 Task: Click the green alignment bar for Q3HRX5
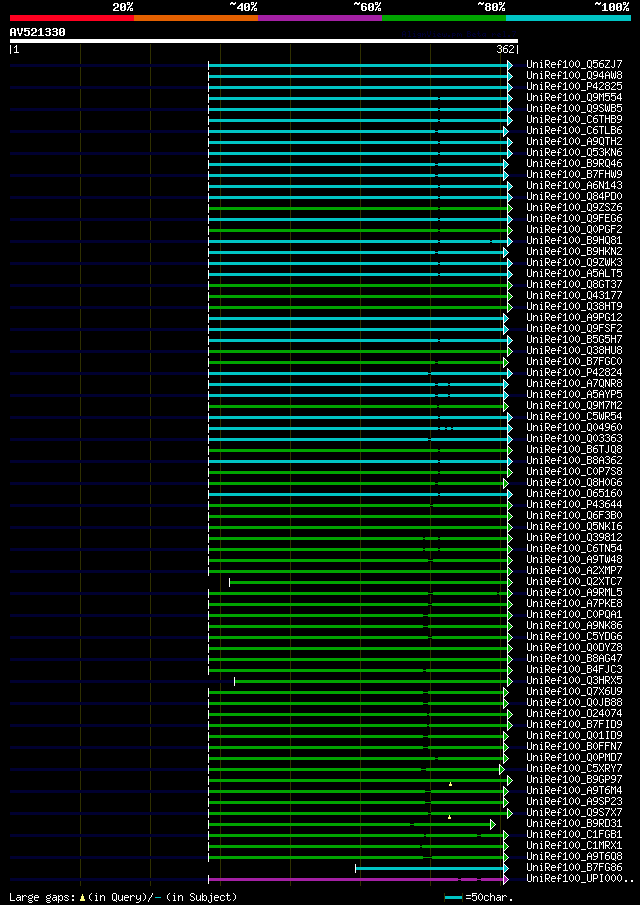[x=371, y=682]
